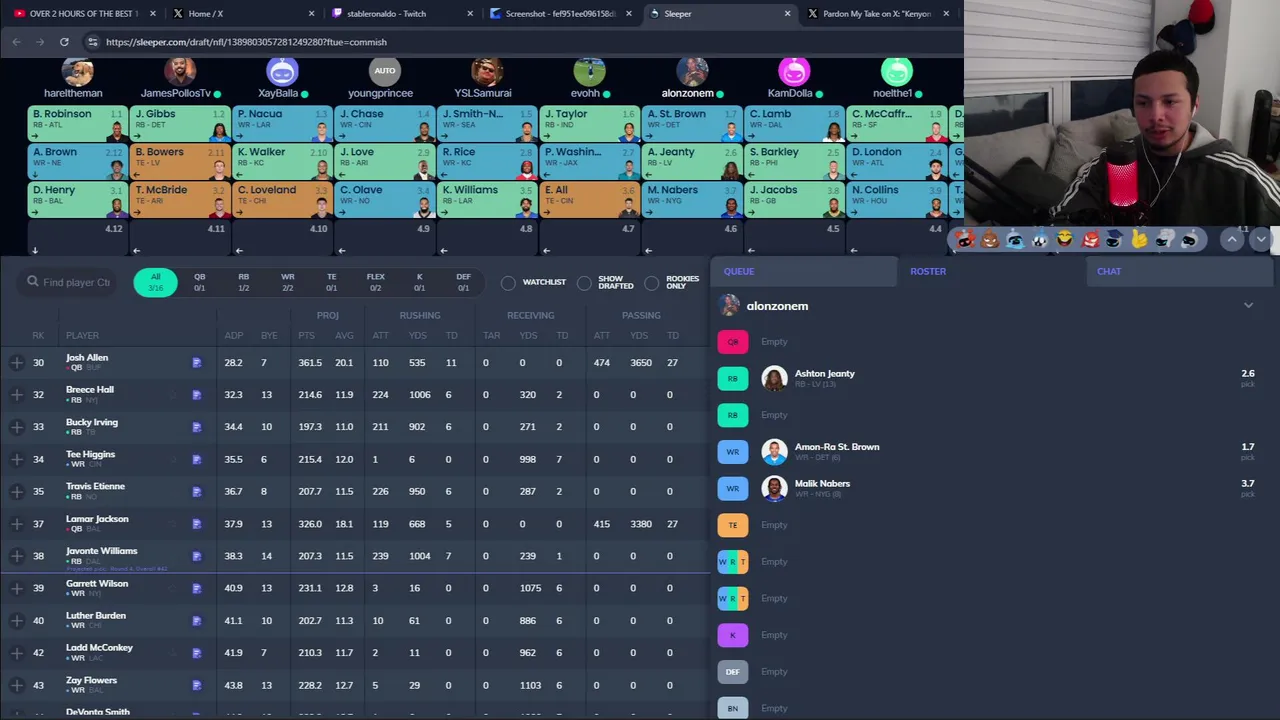Send the graduation cap mascot reaction

click(1114, 239)
